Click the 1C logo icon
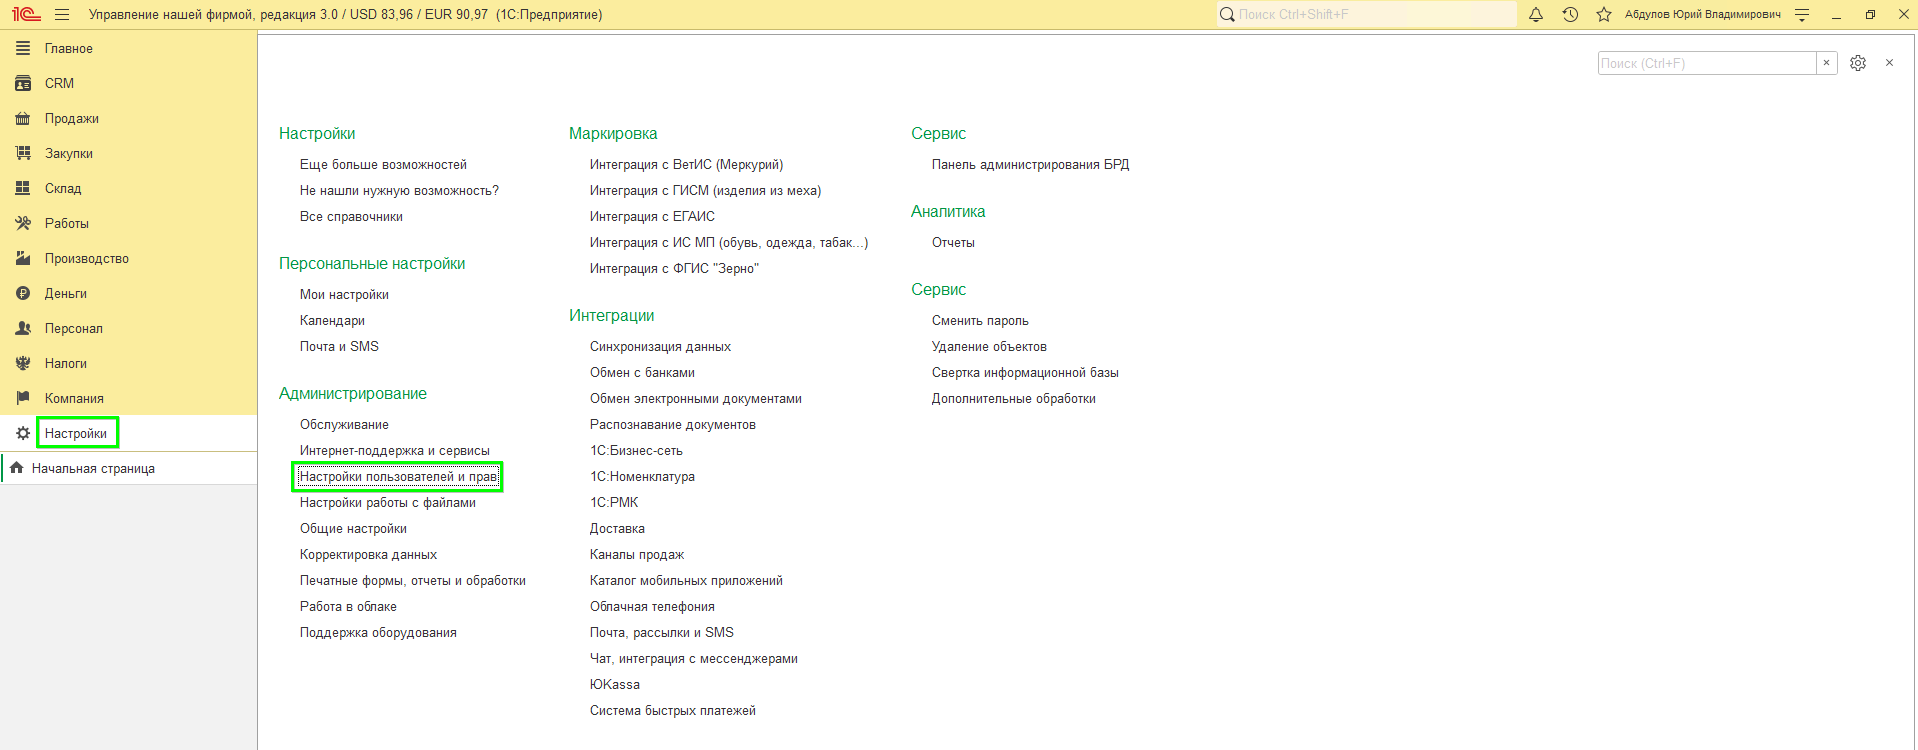The width and height of the screenshot is (1918, 750). click(x=26, y=14)
